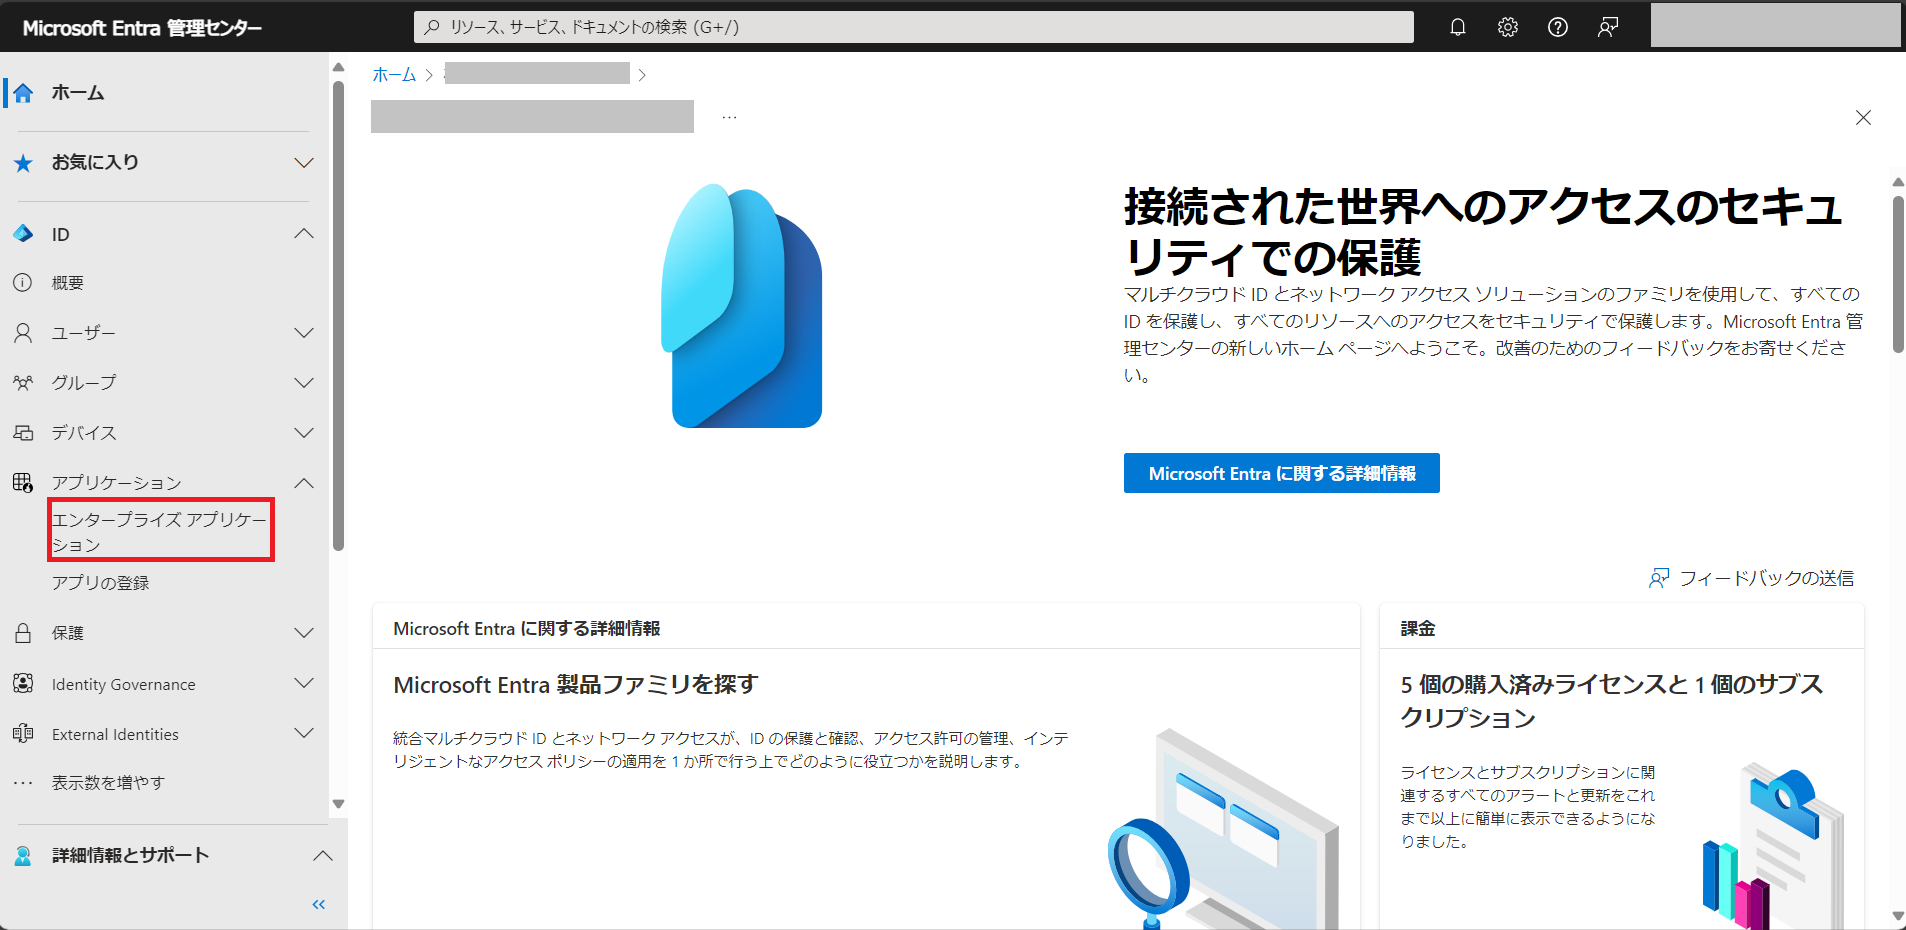Click the アプリケーション grid icon
Viewport: 1906px width, 930px height.
tap(23, 483)
